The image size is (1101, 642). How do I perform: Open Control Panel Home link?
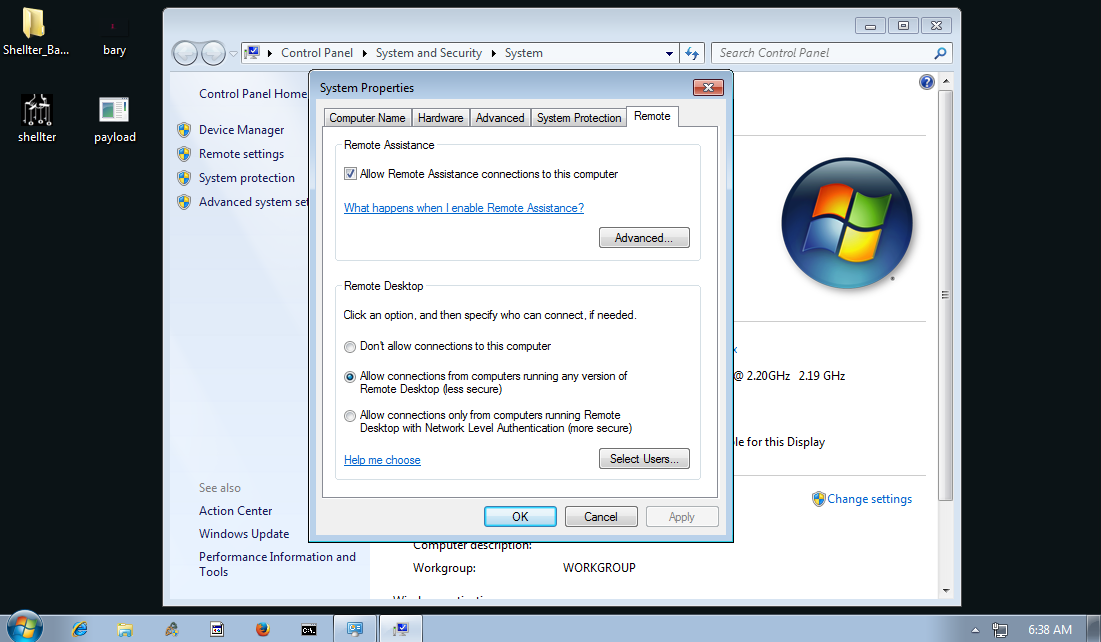tap(253, 93)
